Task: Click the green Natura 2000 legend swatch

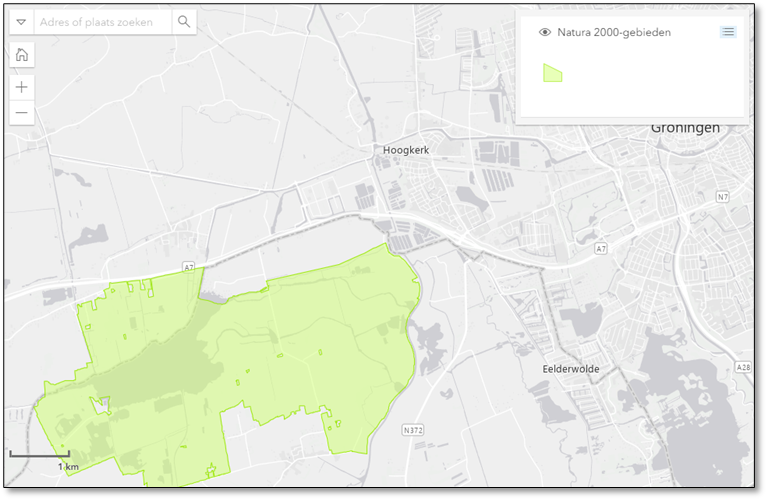Action: [552, 72]
